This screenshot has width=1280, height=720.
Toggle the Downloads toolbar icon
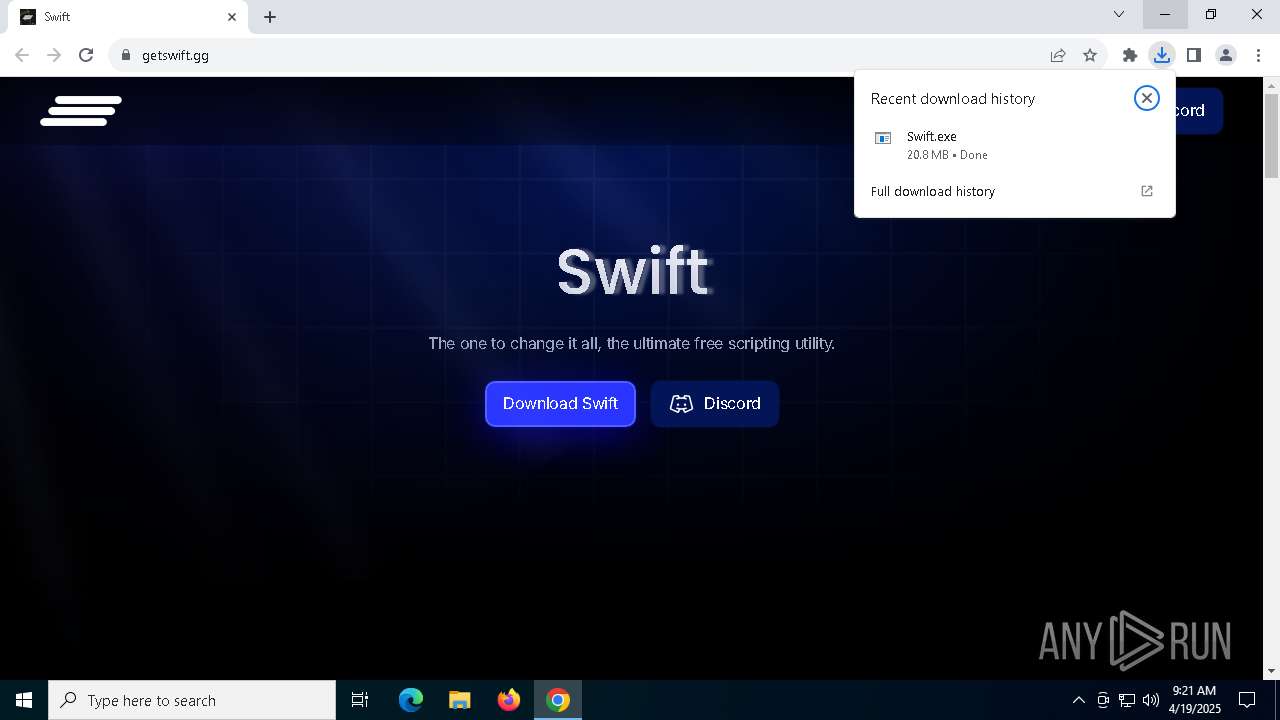[x=1162, y=55]
